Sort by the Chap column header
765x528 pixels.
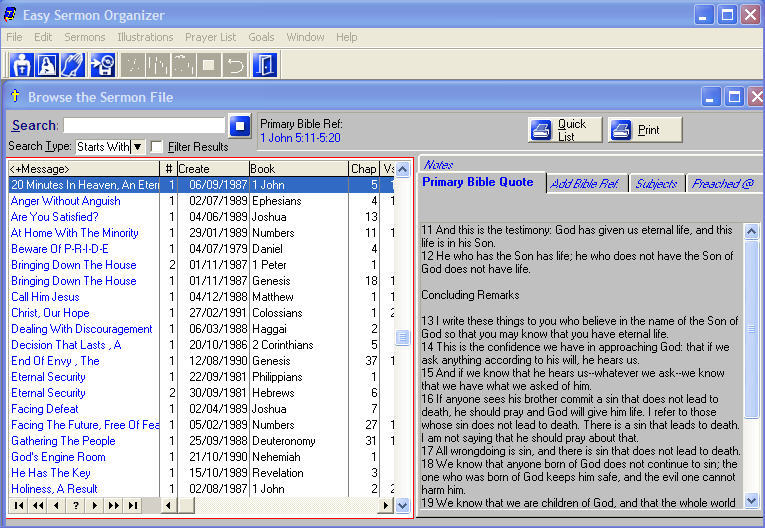364,169
